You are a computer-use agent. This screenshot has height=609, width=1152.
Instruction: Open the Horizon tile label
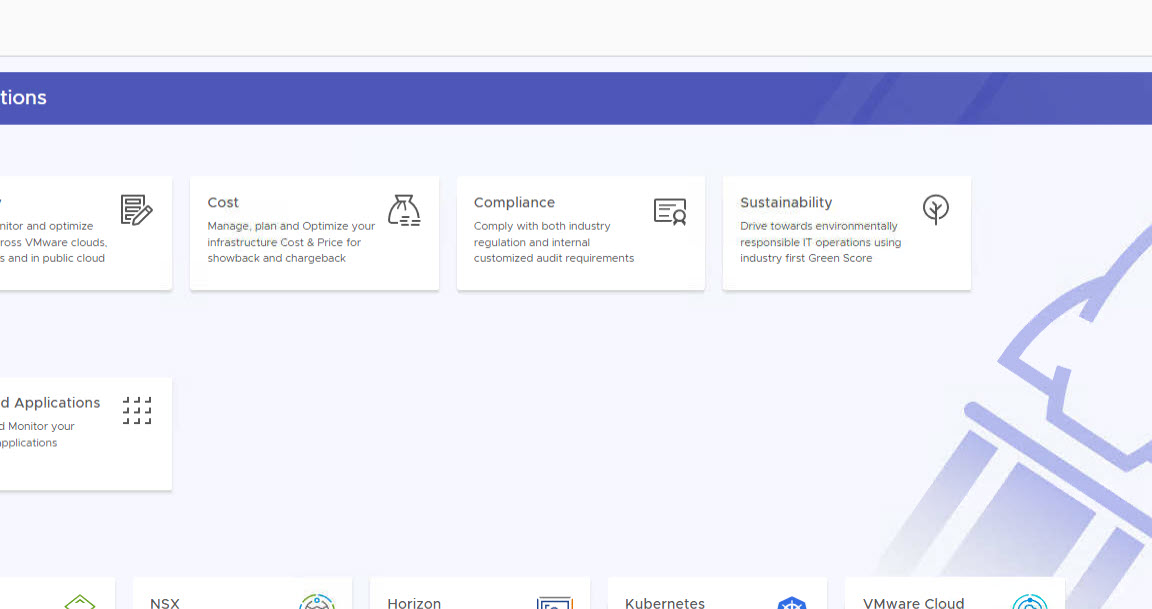(414, 603)
